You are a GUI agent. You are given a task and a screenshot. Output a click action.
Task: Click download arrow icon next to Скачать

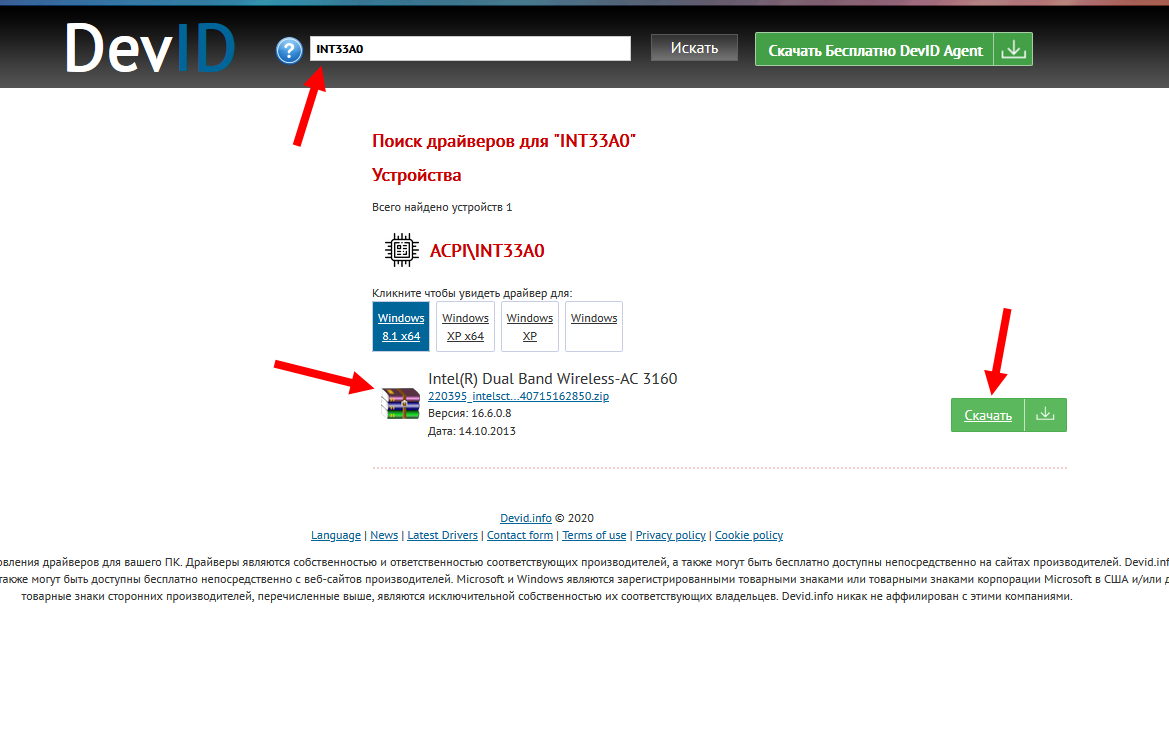[x=1045, y=415]
